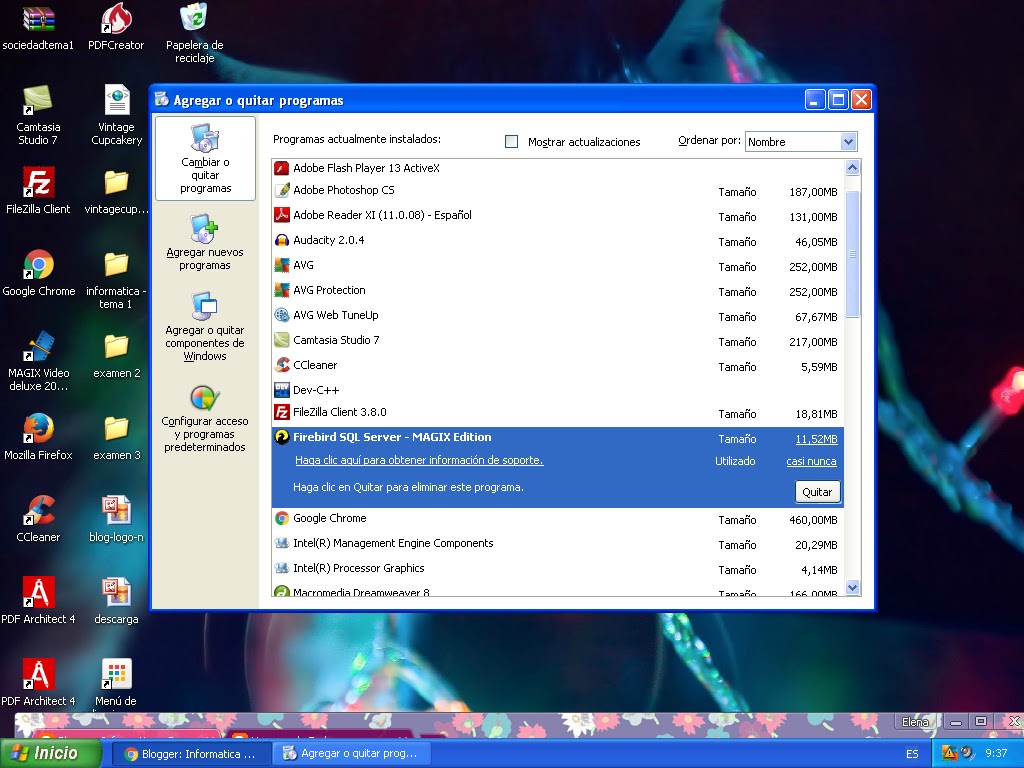Open the support information link for Firebird
The image size is (1024, 768).
pos(419,460)
